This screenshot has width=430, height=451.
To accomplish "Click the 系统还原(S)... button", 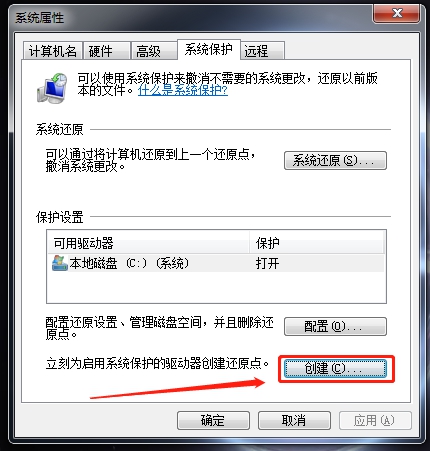I will tap(335, 161).
